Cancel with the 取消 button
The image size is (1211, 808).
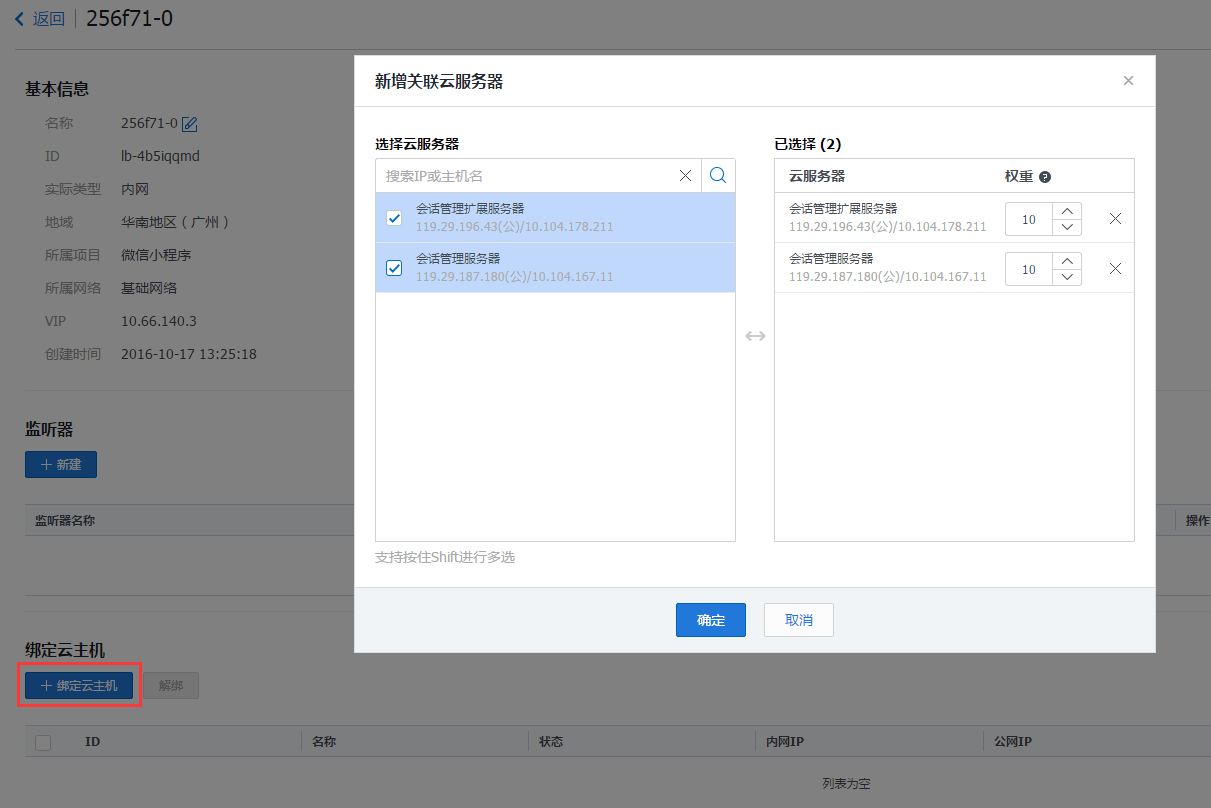point(799,620)
